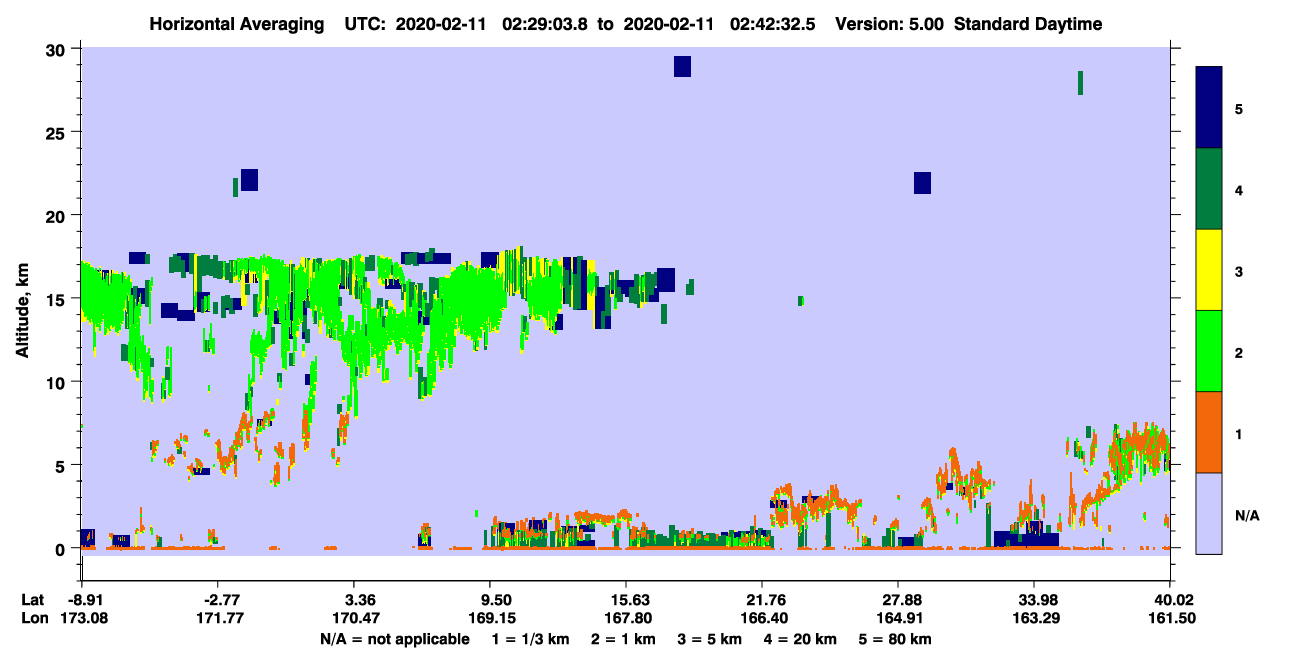Click the 'Standard Daytime' header text
Screen dimensions: 1300x667
point(1028,24)
